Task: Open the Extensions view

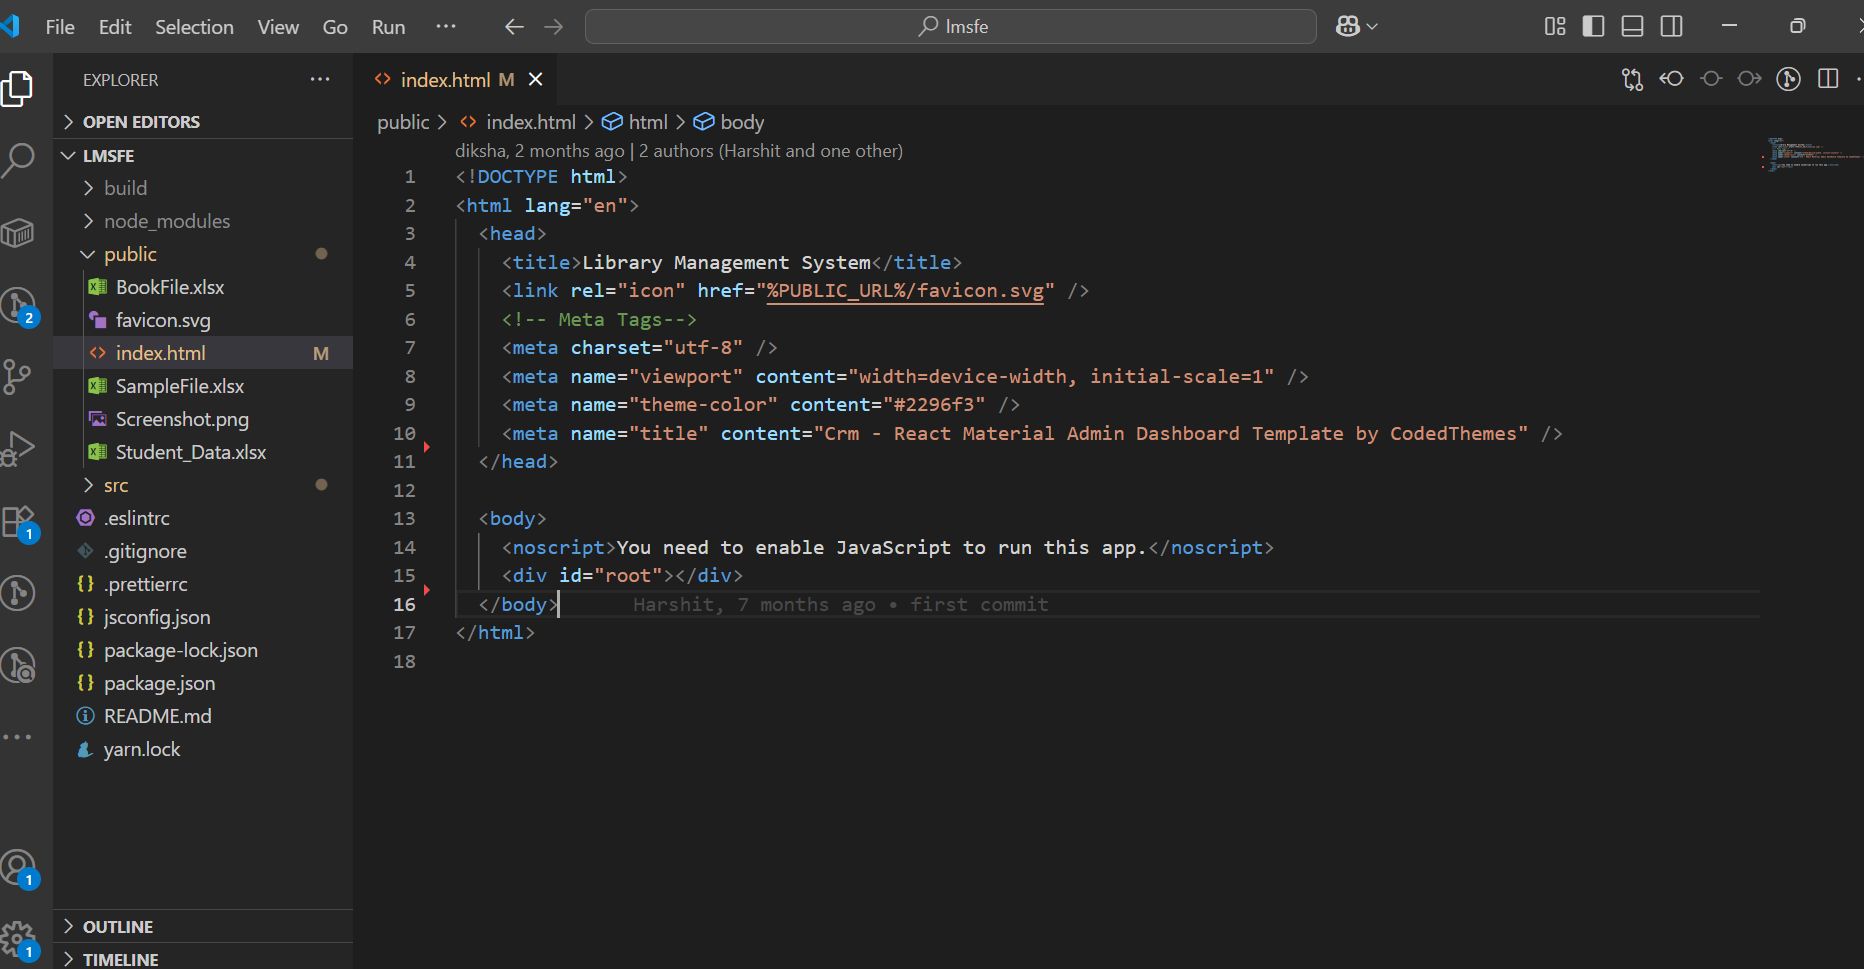Action: point(18,522)
